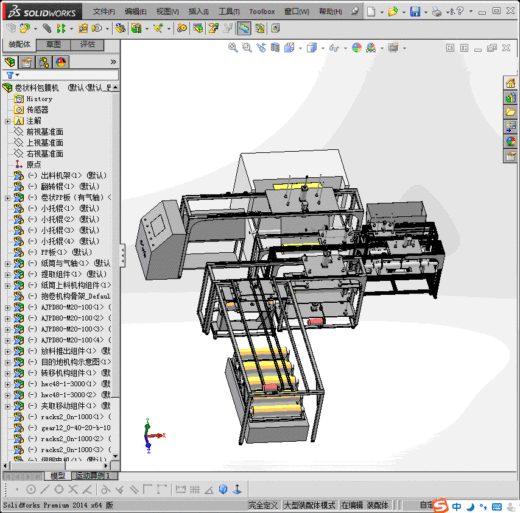Switch to the 草图 sketch tab
520x513 pixels.
click(54, 44)
